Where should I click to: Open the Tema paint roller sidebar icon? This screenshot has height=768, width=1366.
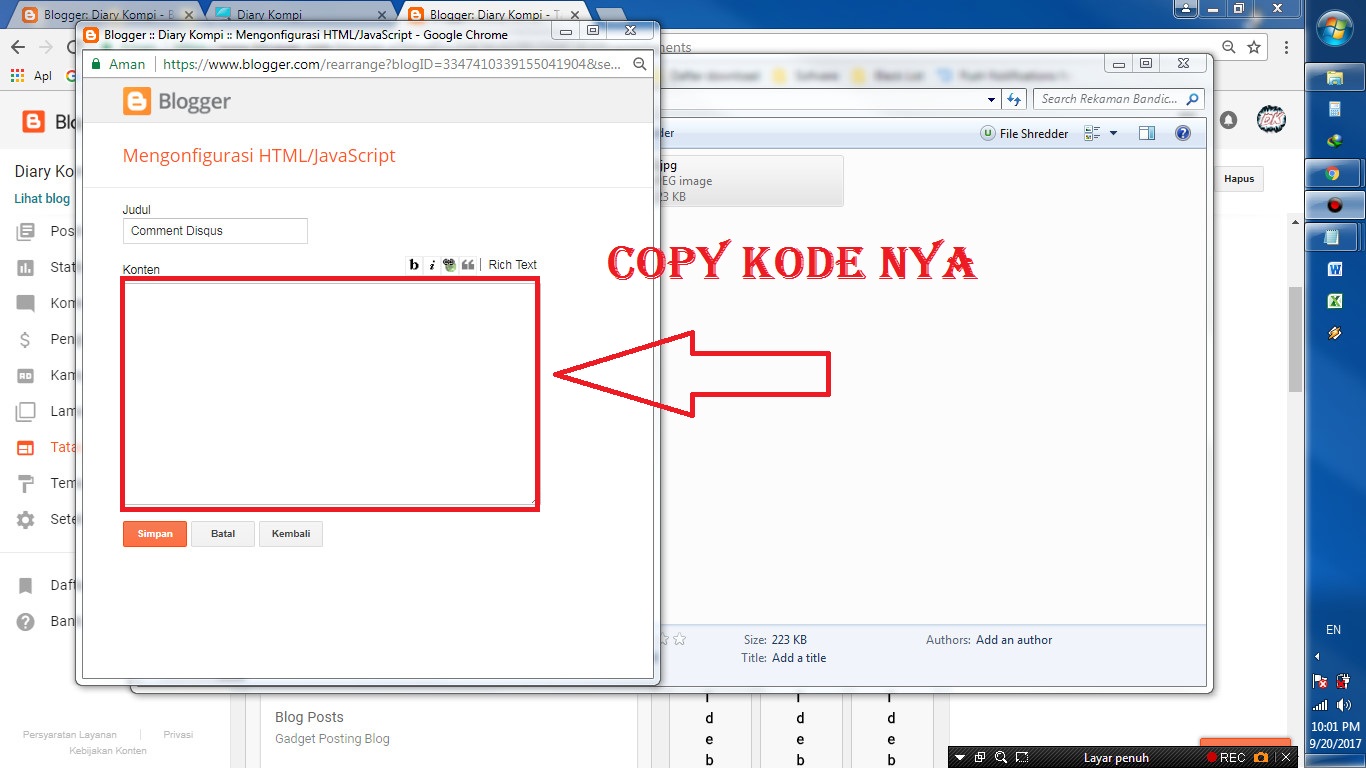(x=26, y=483)
